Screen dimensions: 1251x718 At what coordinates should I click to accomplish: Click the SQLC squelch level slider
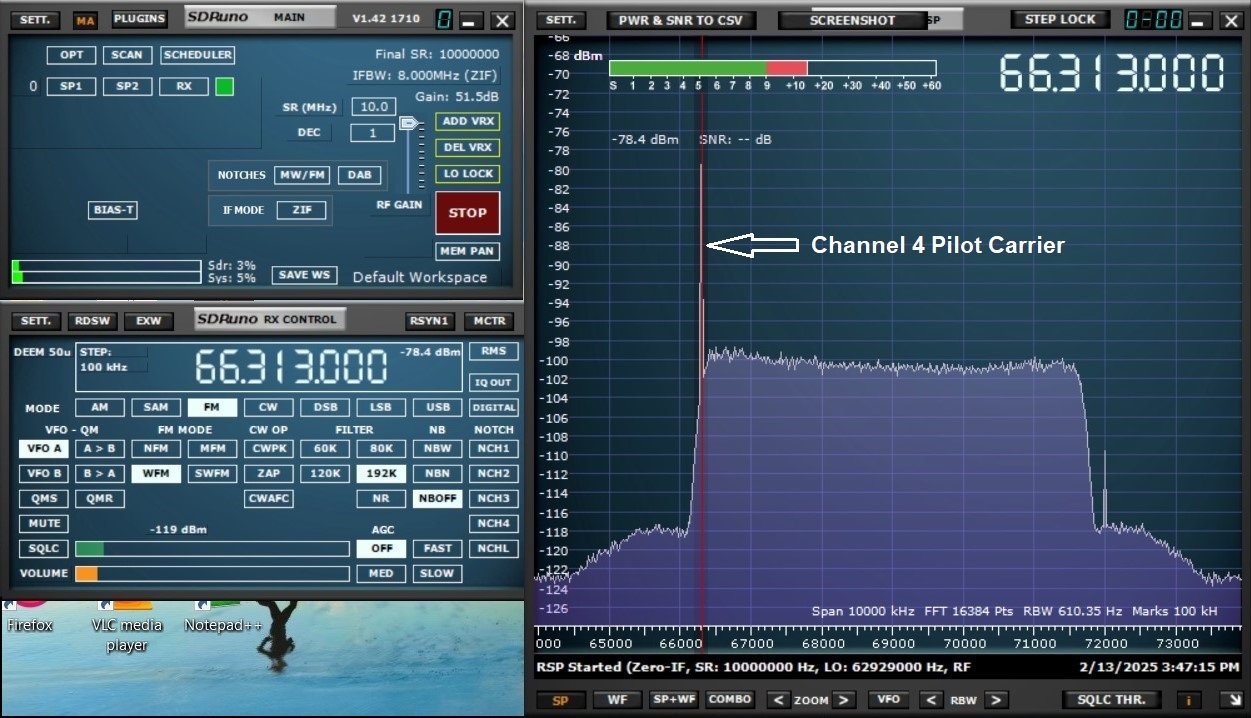click(x=212, y=548)
